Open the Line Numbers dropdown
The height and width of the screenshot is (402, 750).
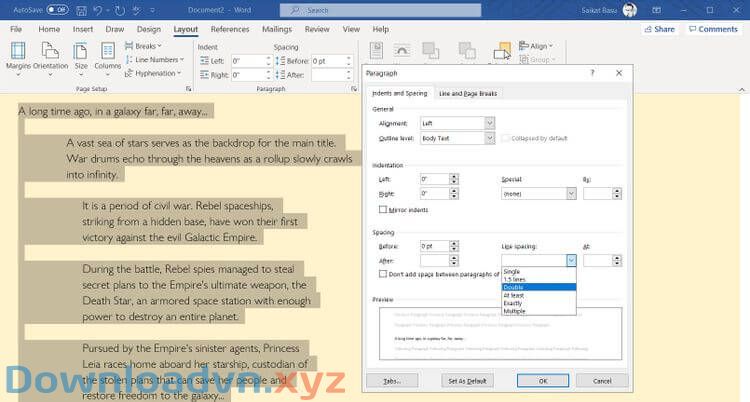pyautogui.click(x=154, y=60)
